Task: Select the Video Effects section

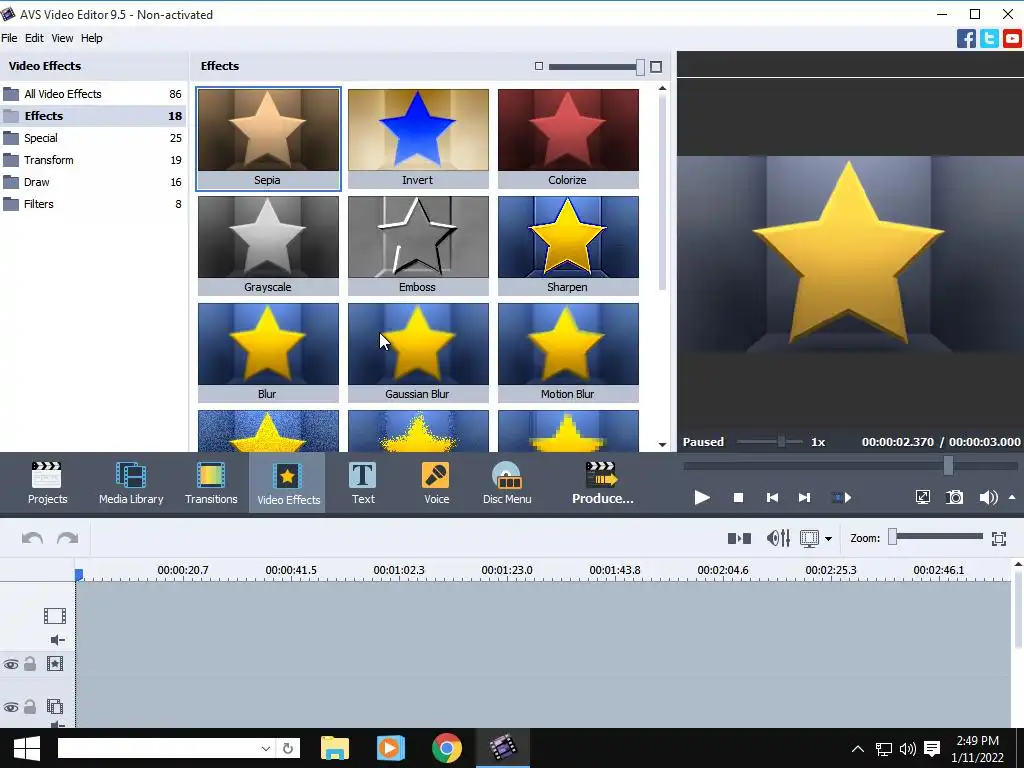Action: (x=288, y=483)
